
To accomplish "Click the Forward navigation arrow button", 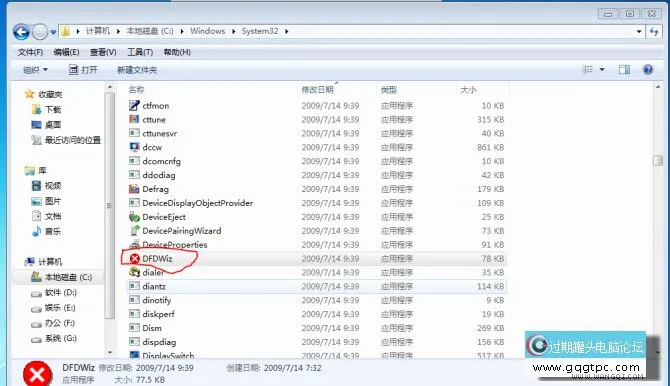I will click(x=40, y=32).
